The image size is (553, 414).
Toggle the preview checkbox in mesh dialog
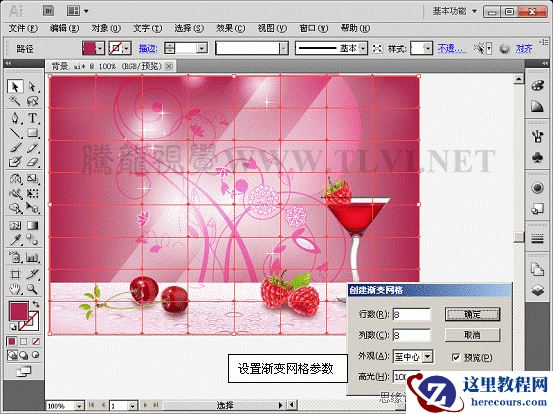tap(456, 357)
